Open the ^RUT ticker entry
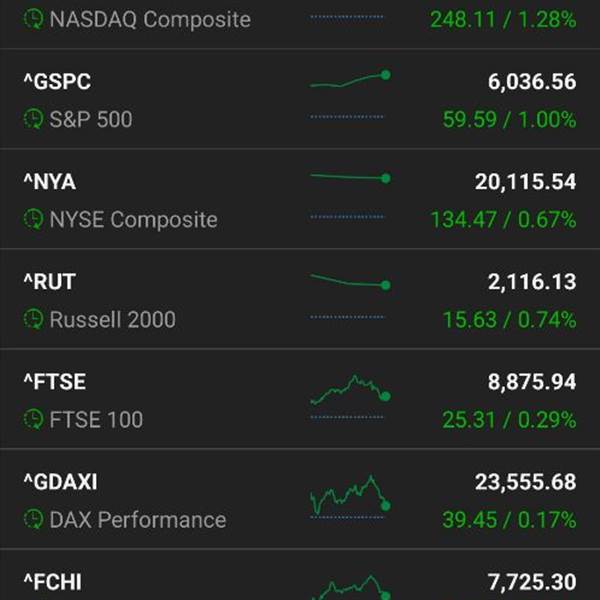The height and width of the screenshot is (600, 600). click(50, 282)
